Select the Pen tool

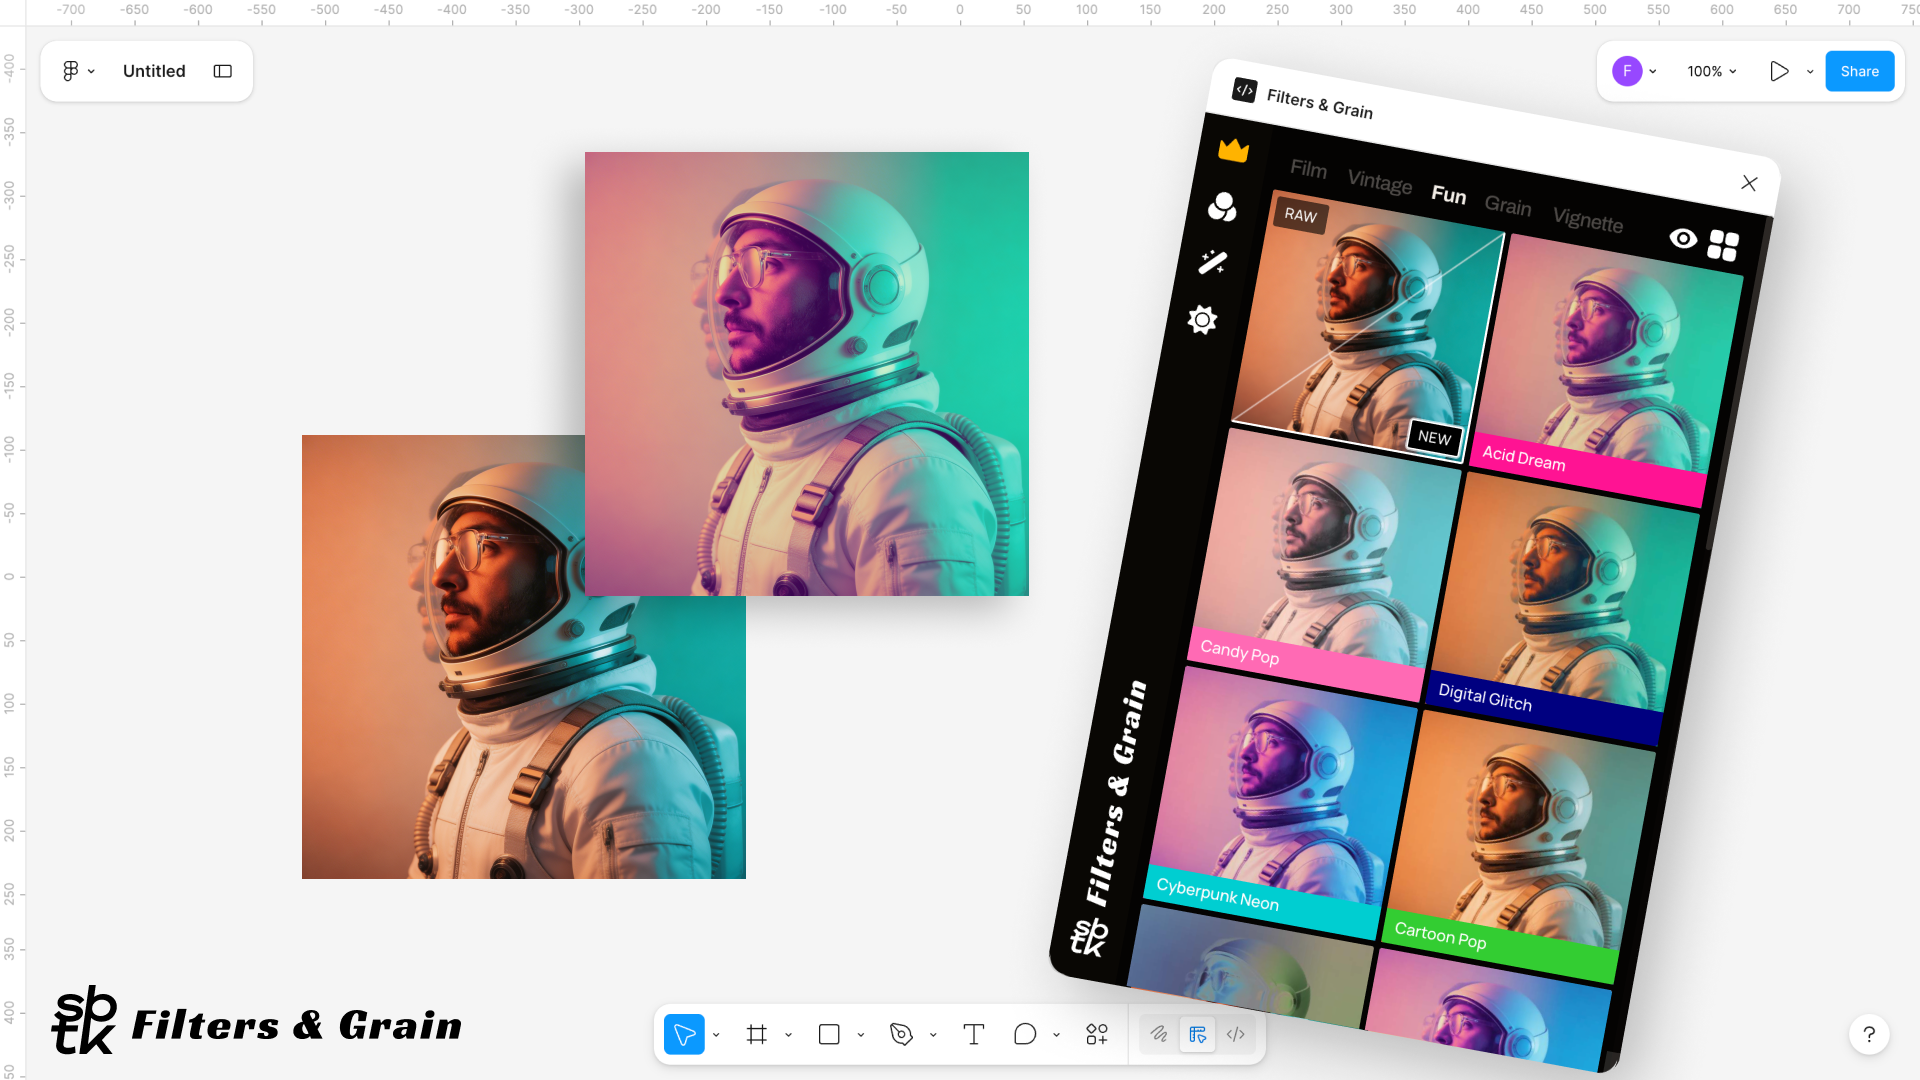[901, 1034]
